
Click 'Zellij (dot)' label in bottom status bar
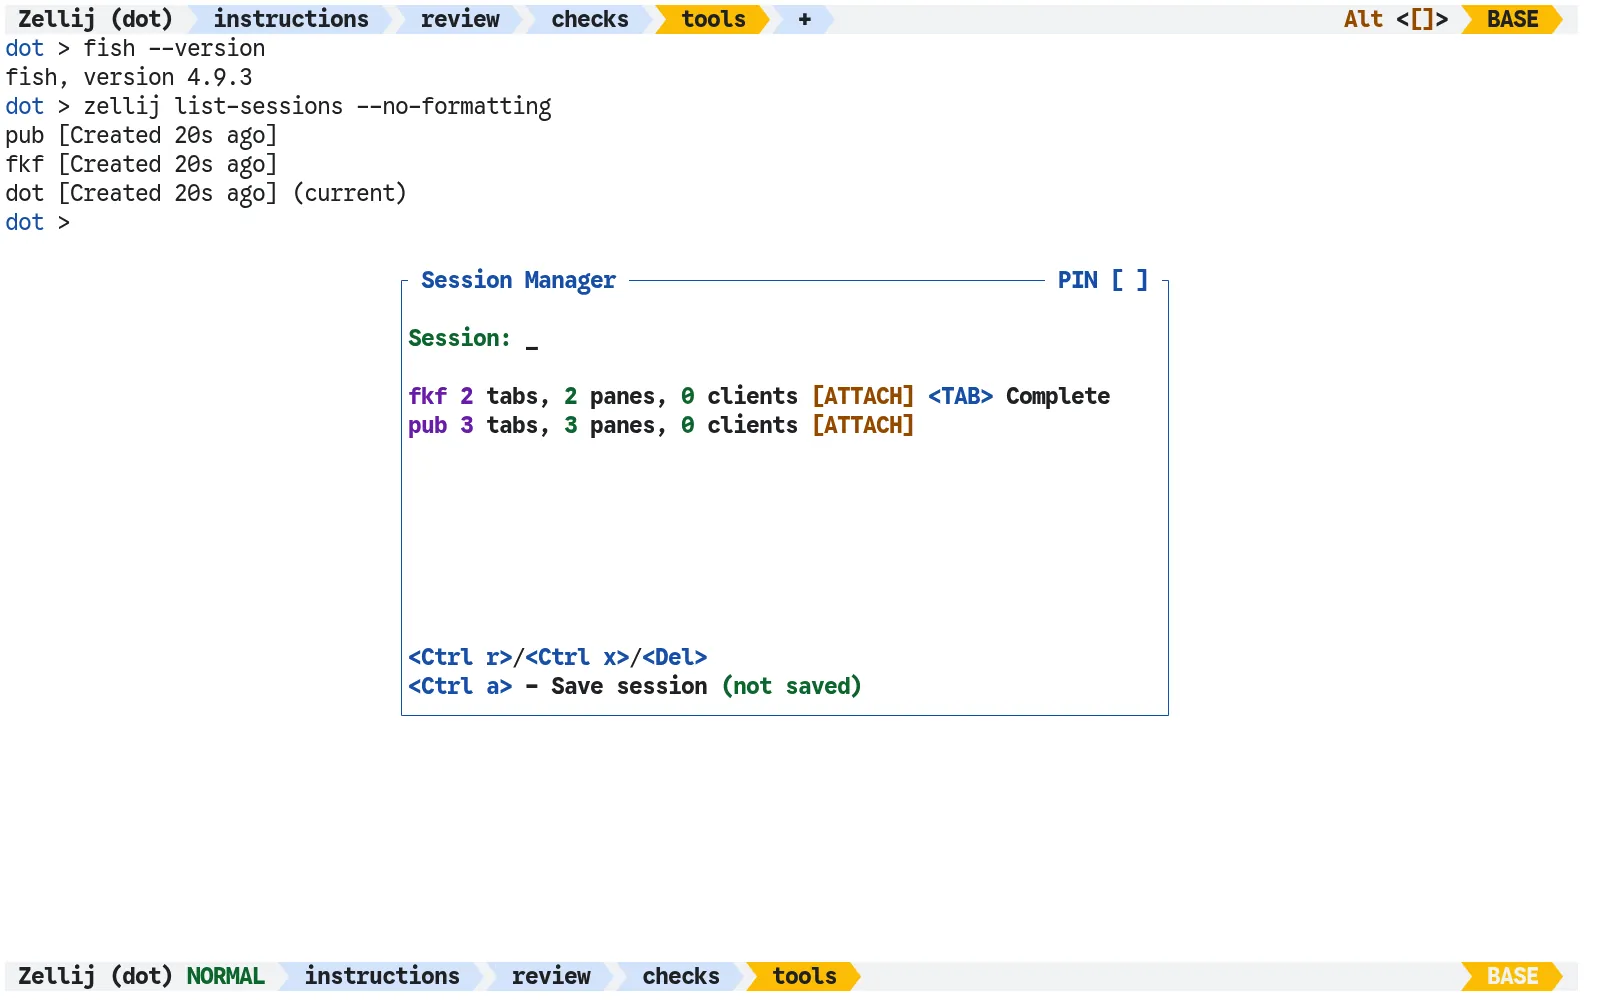click(x=96, y=976)
